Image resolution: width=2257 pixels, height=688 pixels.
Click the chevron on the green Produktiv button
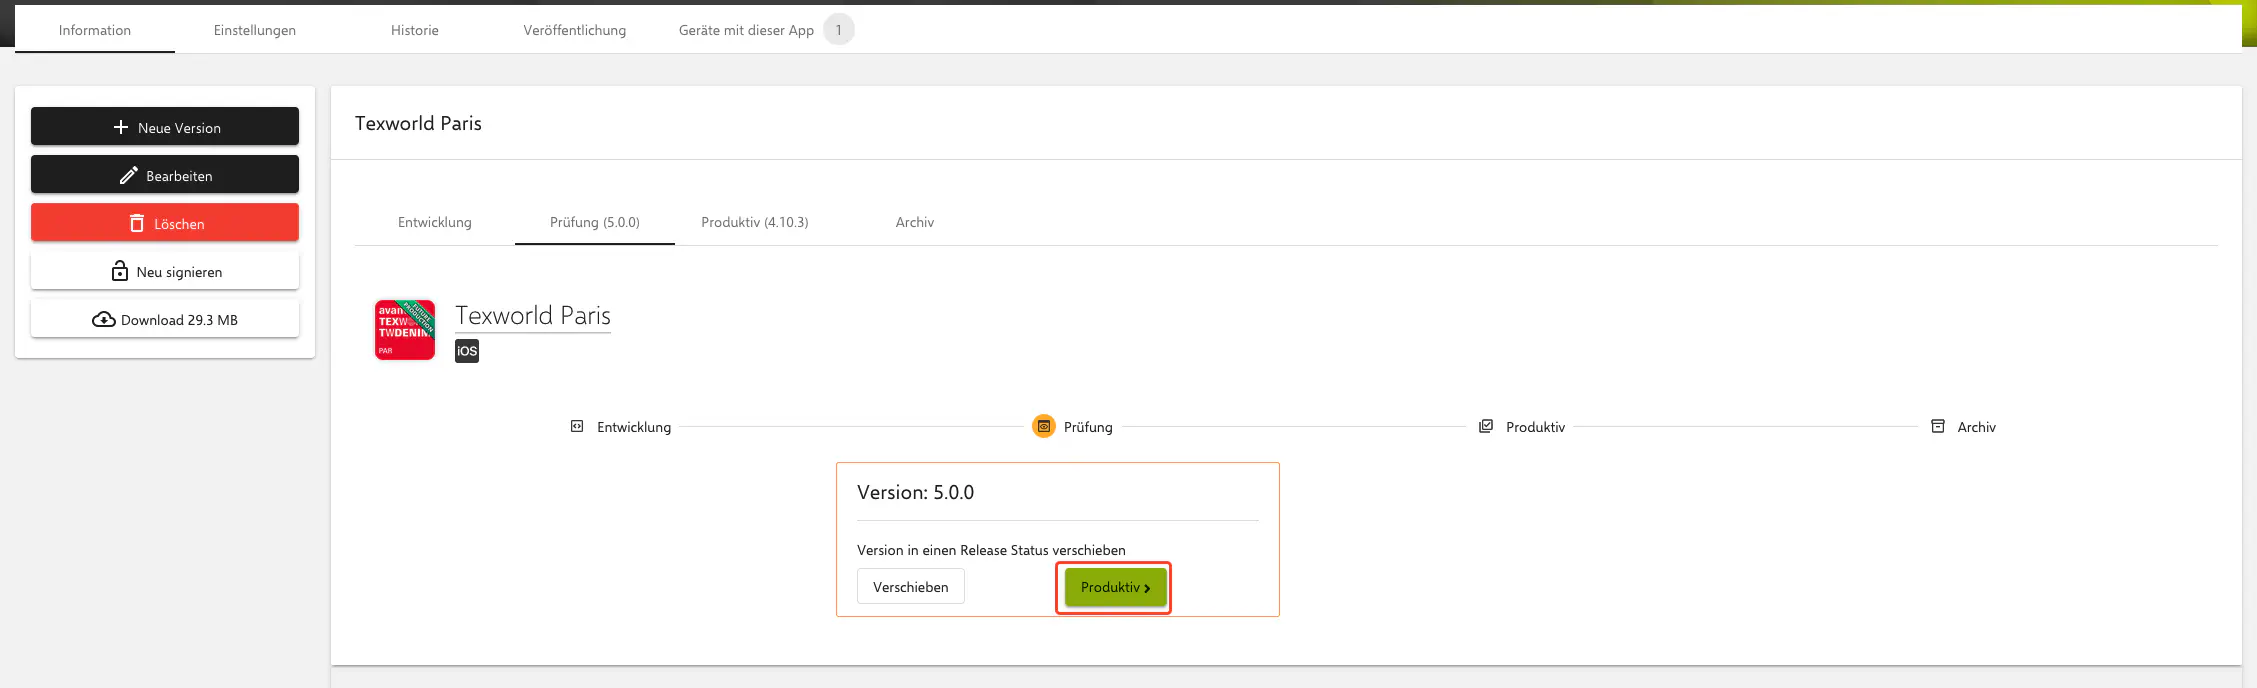pyautogui.click(x=1147, y=588)
